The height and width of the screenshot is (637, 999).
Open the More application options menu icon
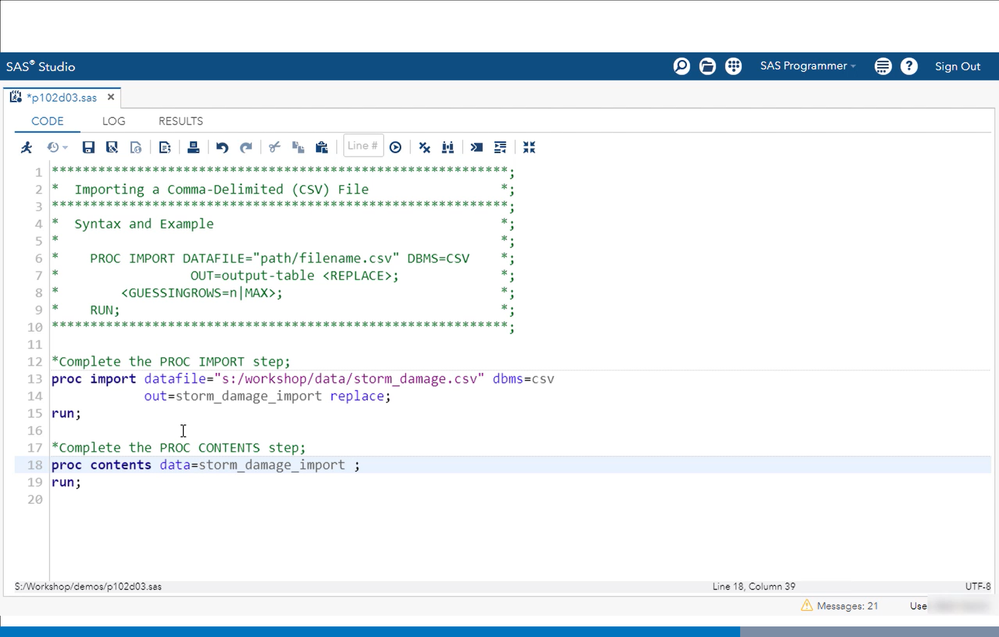coord(883,66)
